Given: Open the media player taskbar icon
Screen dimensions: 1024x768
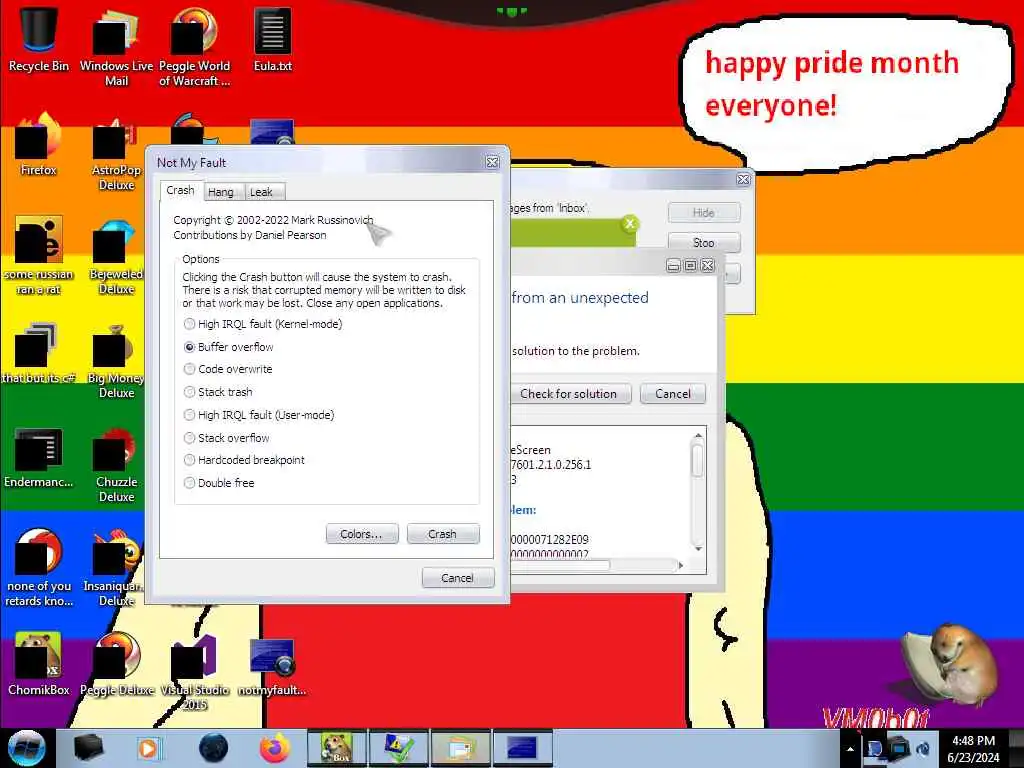Looking at the screenshot, I should click(148, 748).
